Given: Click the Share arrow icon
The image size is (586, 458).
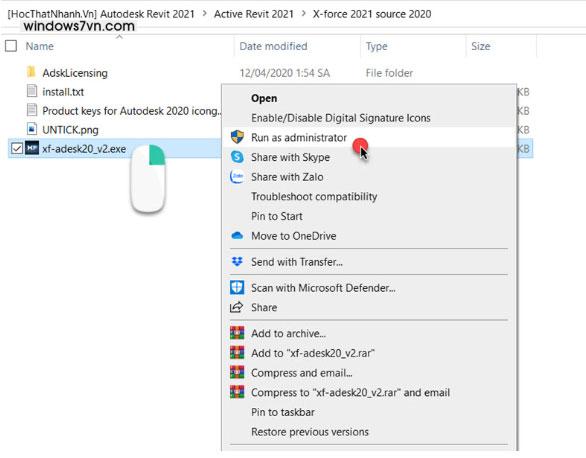Looking at the screenshot, I should point(236,307).
